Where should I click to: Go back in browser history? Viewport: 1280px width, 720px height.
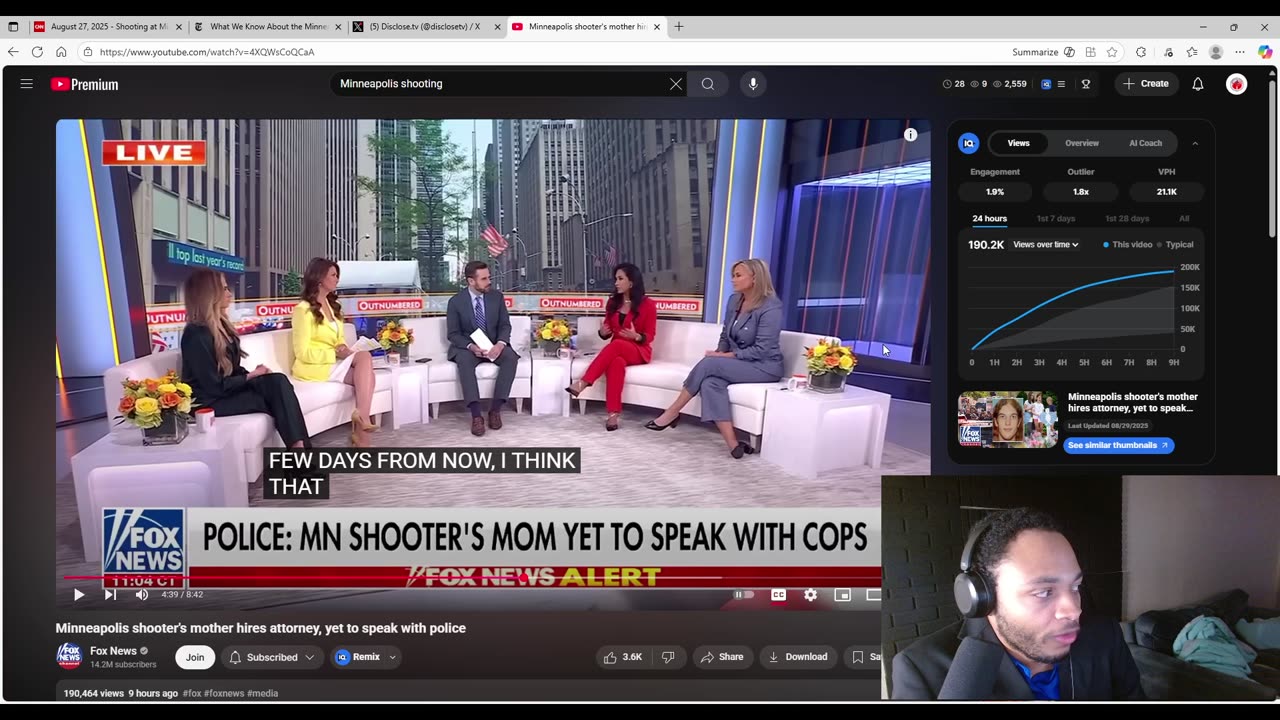pyautogui.click(x=13, y=52)
